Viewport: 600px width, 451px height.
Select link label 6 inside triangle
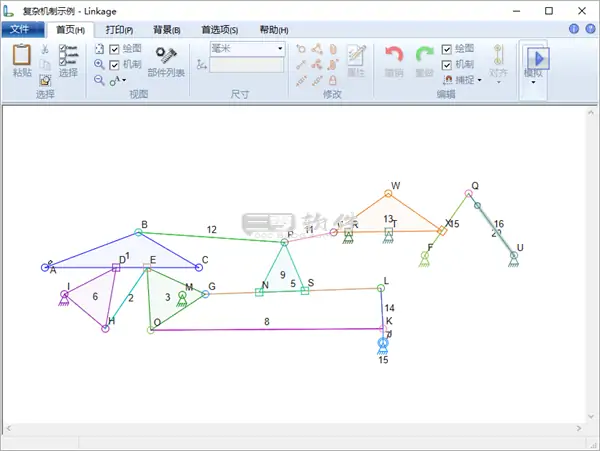point(95,296)
